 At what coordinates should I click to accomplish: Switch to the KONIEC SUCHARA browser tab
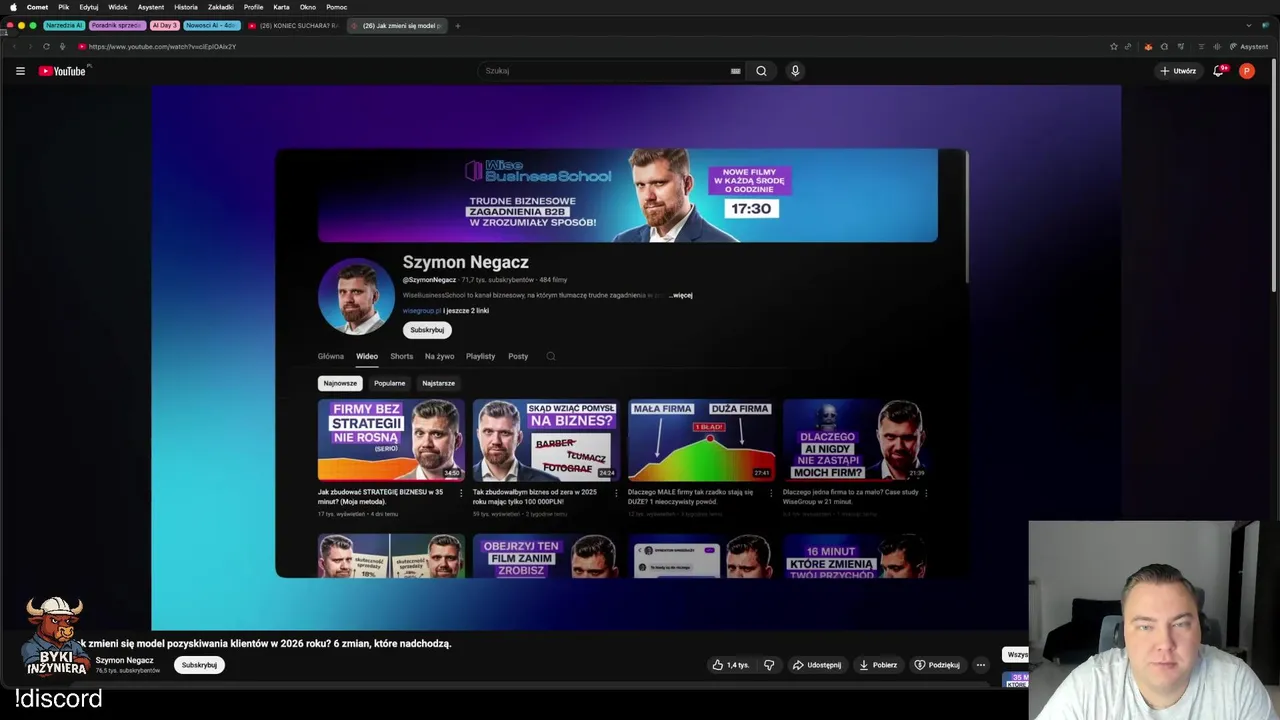coord(294,25)
